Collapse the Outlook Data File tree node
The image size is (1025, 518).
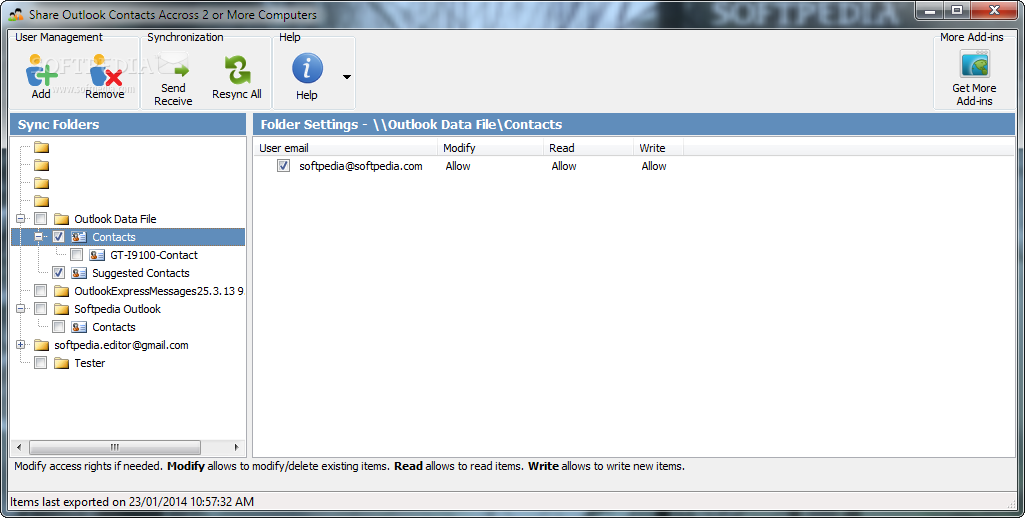(21, 218)
